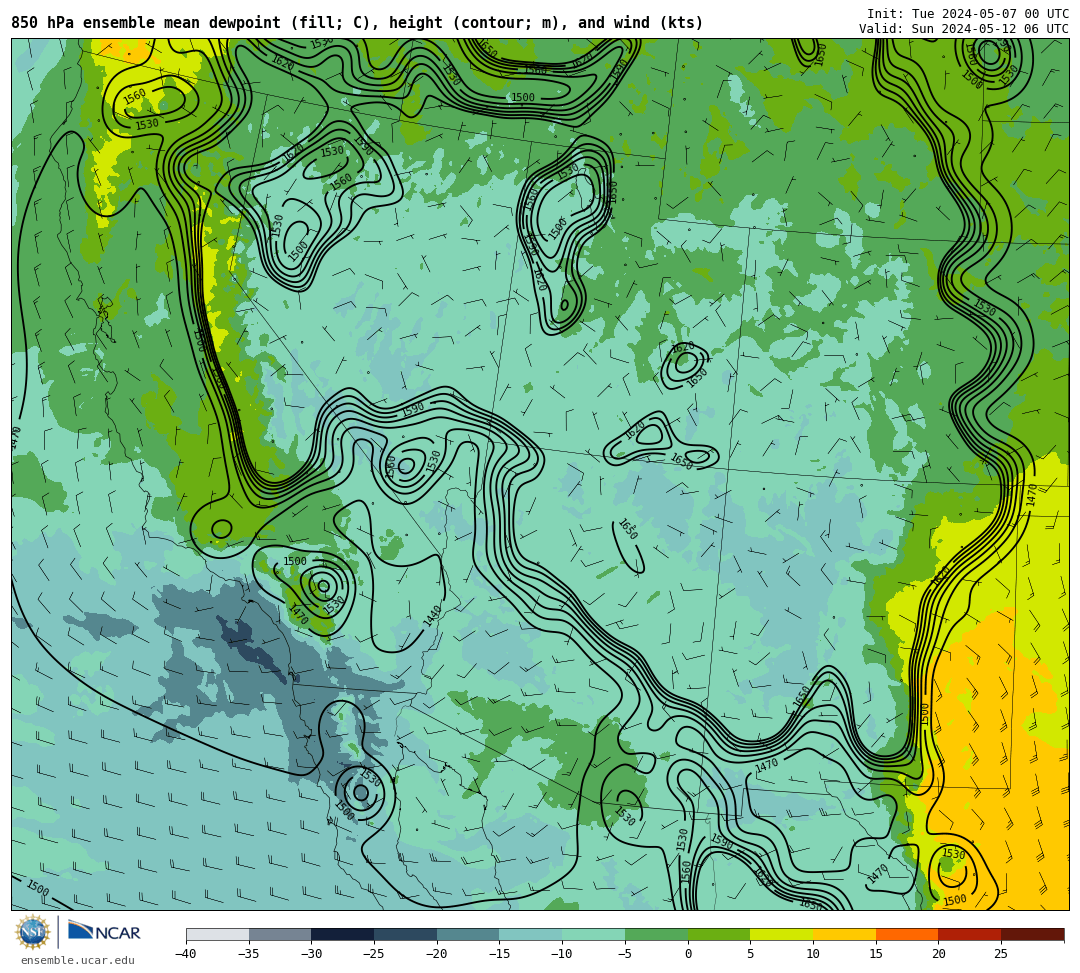Click the -10 colorbar tick label
The height and width of the screenshot is (973, 1080).
coord(562,954)
